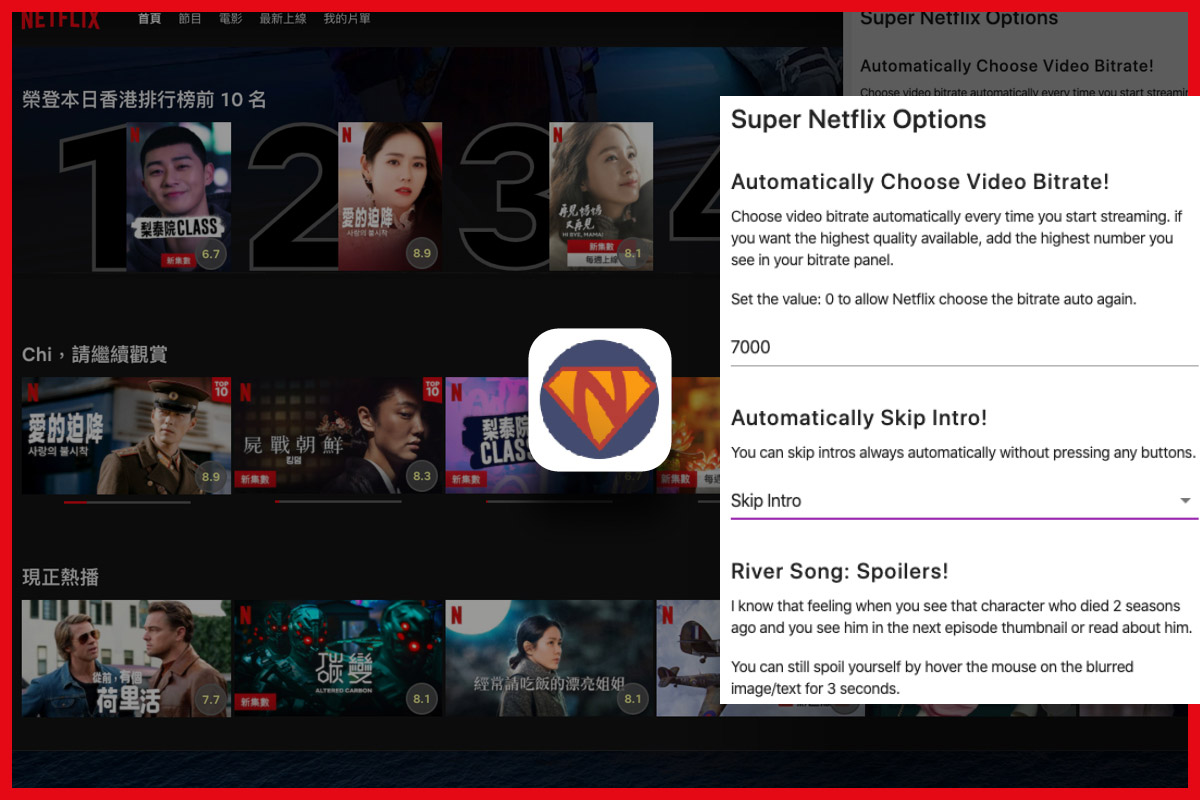1200x800 pixels.
Task: Open the Skip Intro dropdown
Action: 964,501
